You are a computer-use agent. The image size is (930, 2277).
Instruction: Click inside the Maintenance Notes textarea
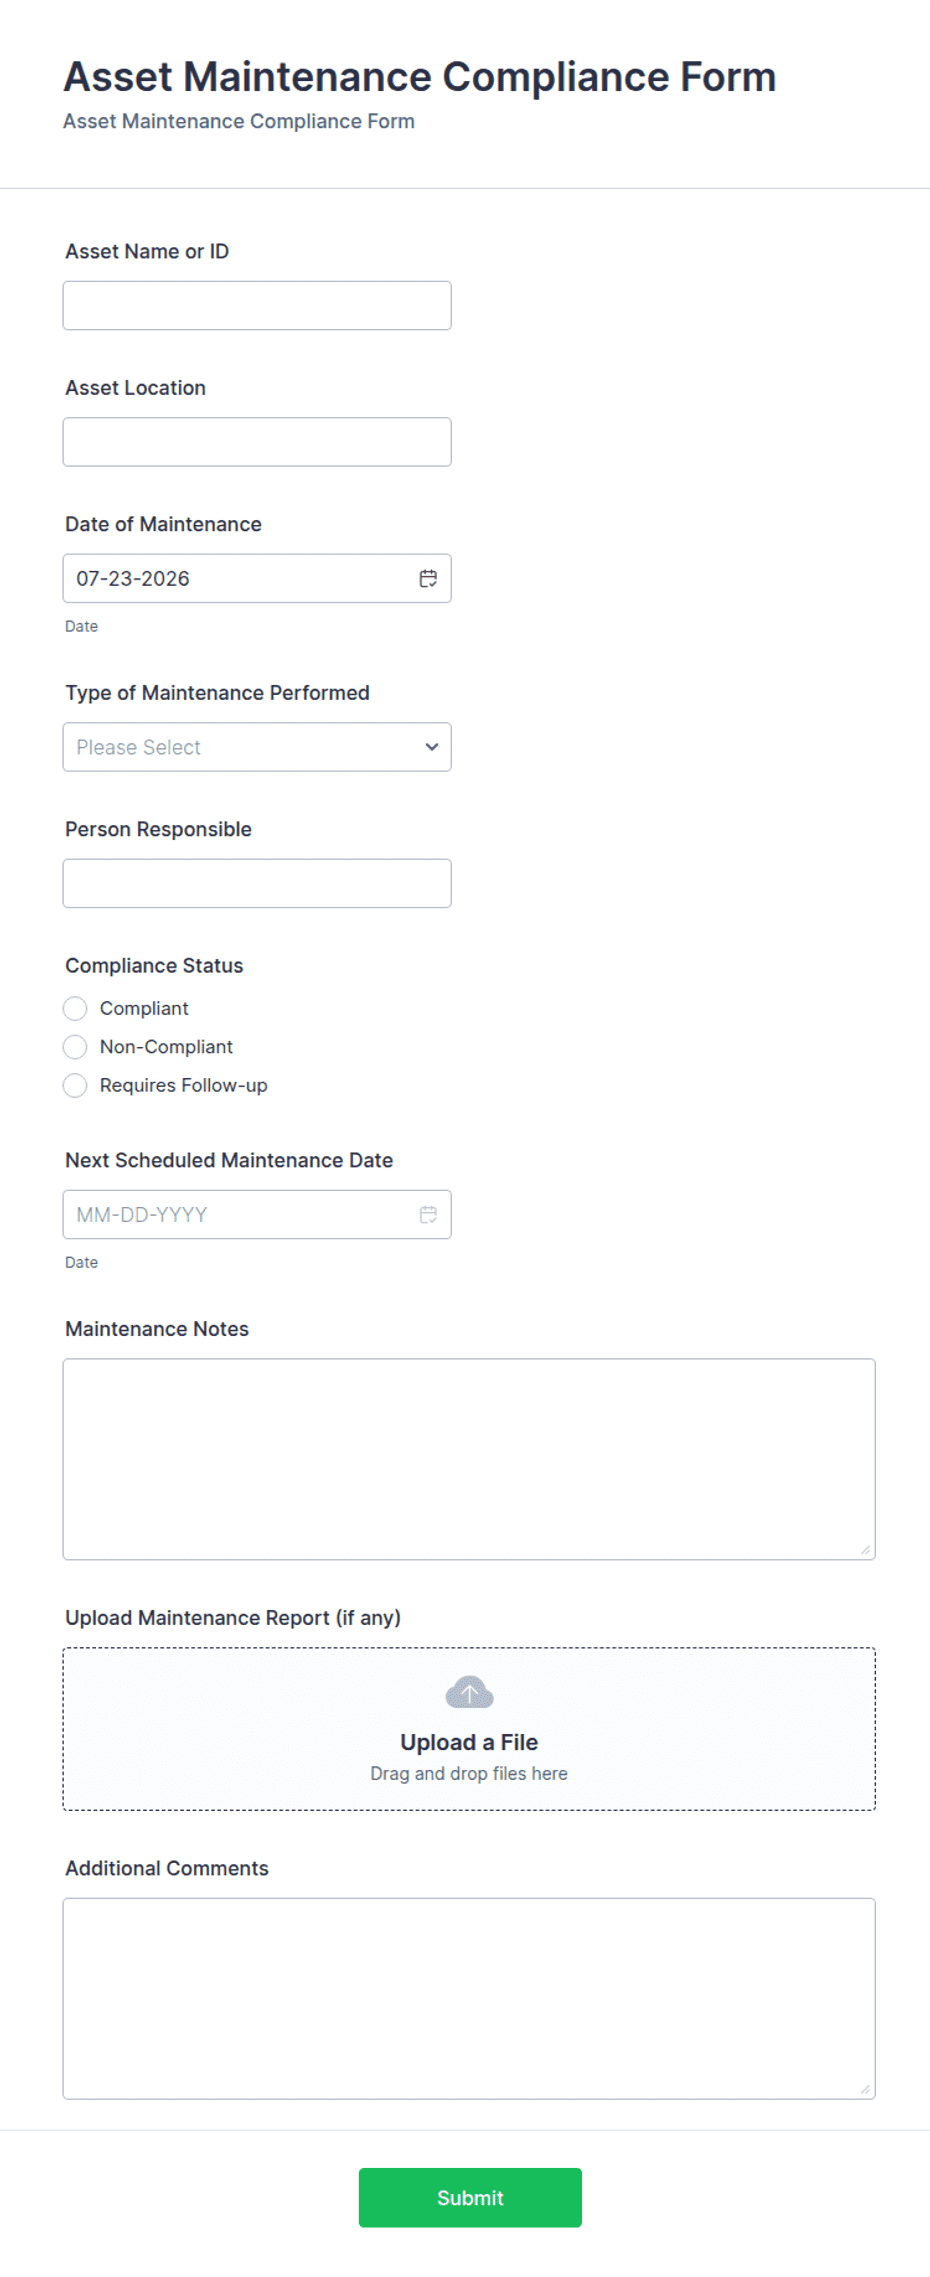pyautogui.click(x=469, y=1459)
